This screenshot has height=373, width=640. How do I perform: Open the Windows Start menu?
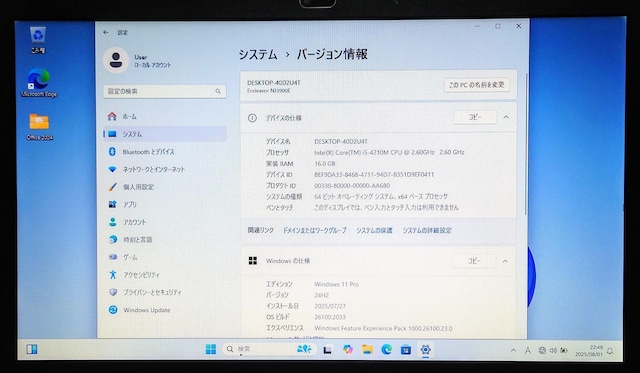pyautogui.click(x=211, y=349)
